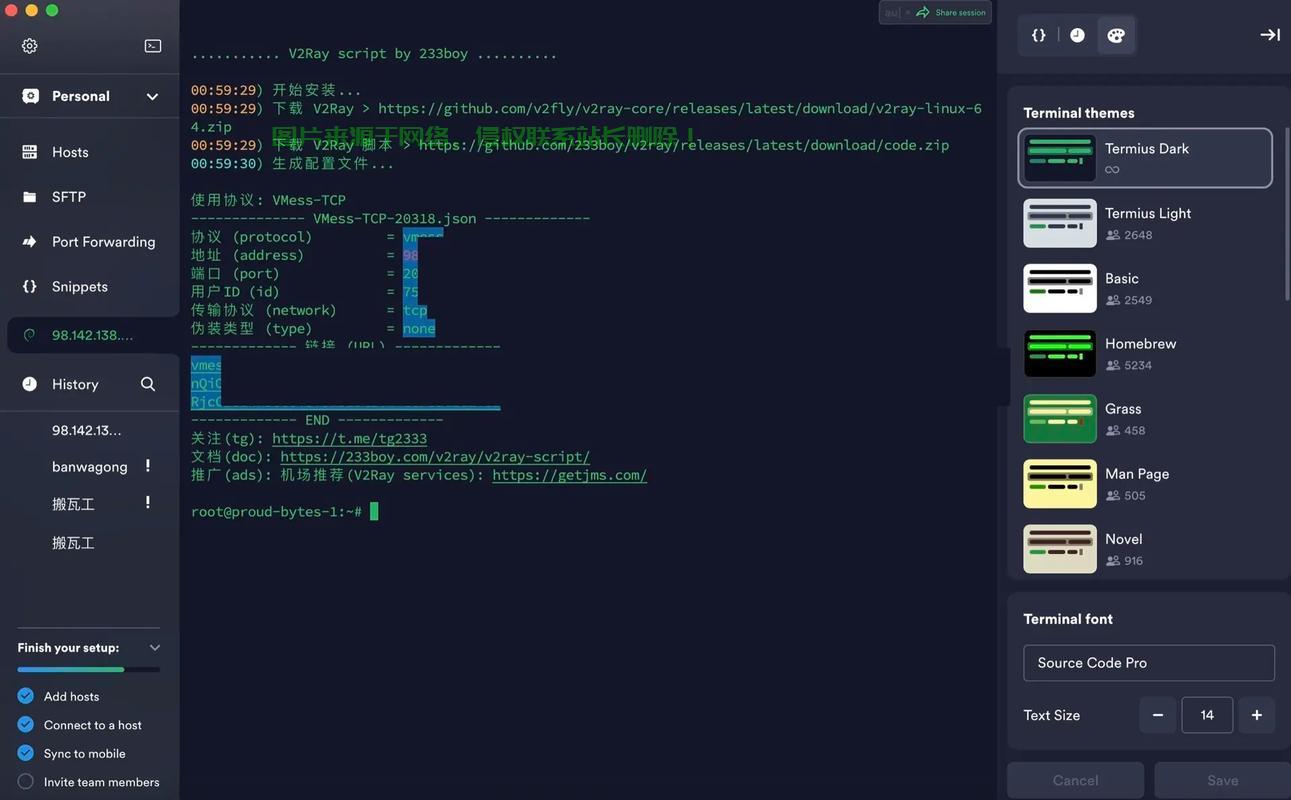Image resolution: width=1291 pixels, height=800 pixels.
Task: Click the Cancel button
Action: [x=1076, y=780]
